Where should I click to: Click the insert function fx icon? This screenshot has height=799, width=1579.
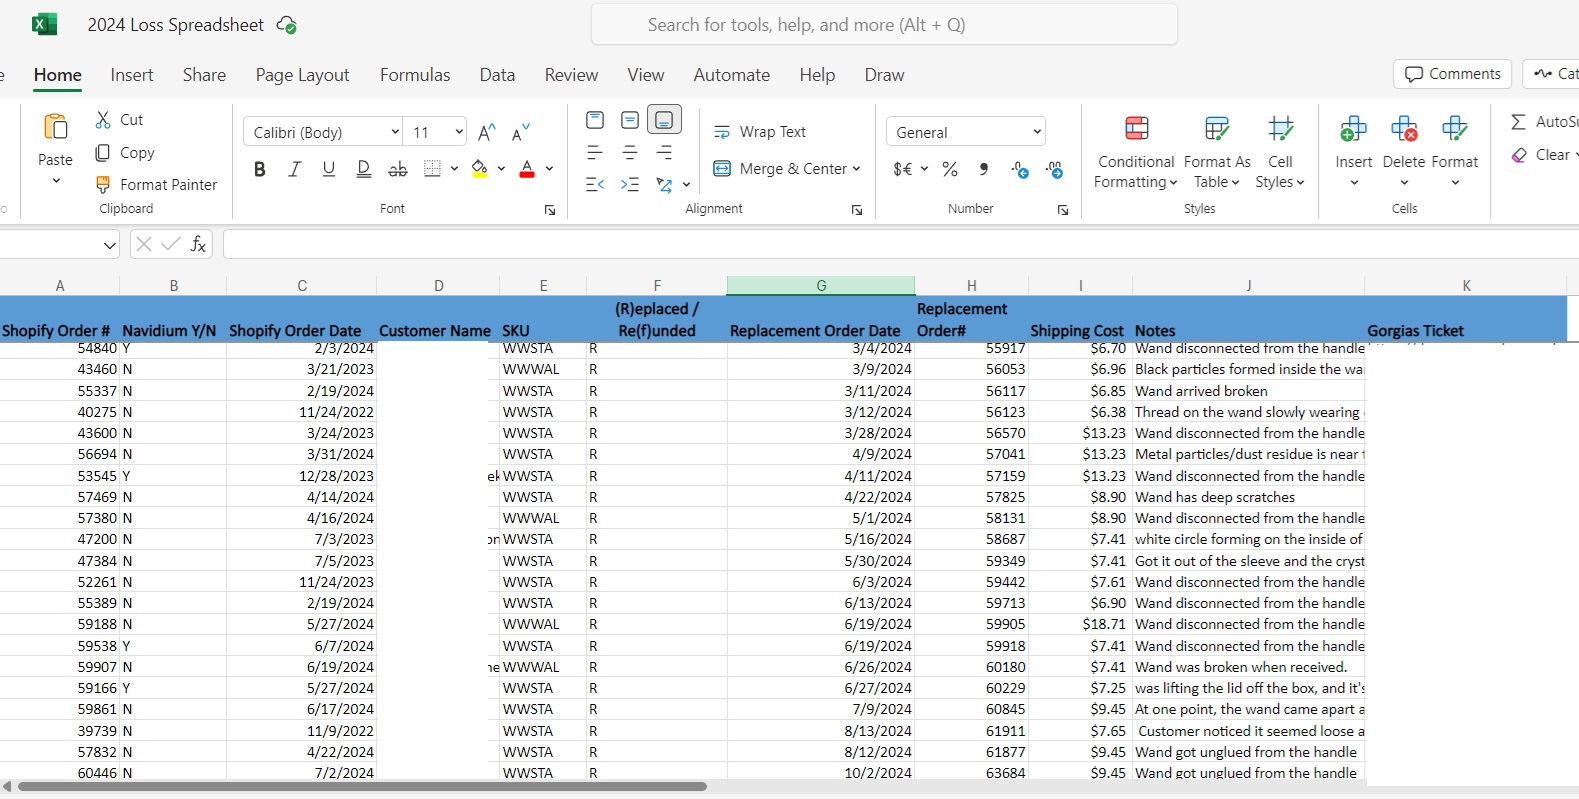tap(198, 244)
